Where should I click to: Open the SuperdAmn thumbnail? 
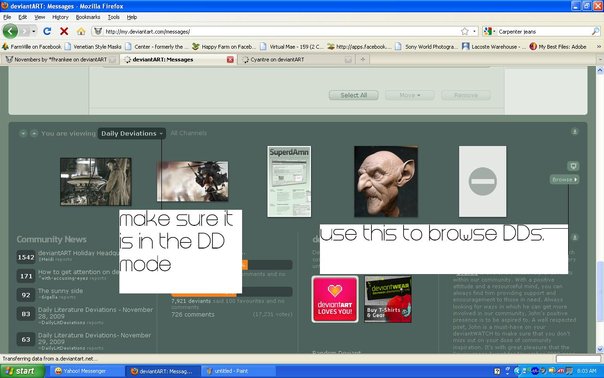[x=289, y=181]
